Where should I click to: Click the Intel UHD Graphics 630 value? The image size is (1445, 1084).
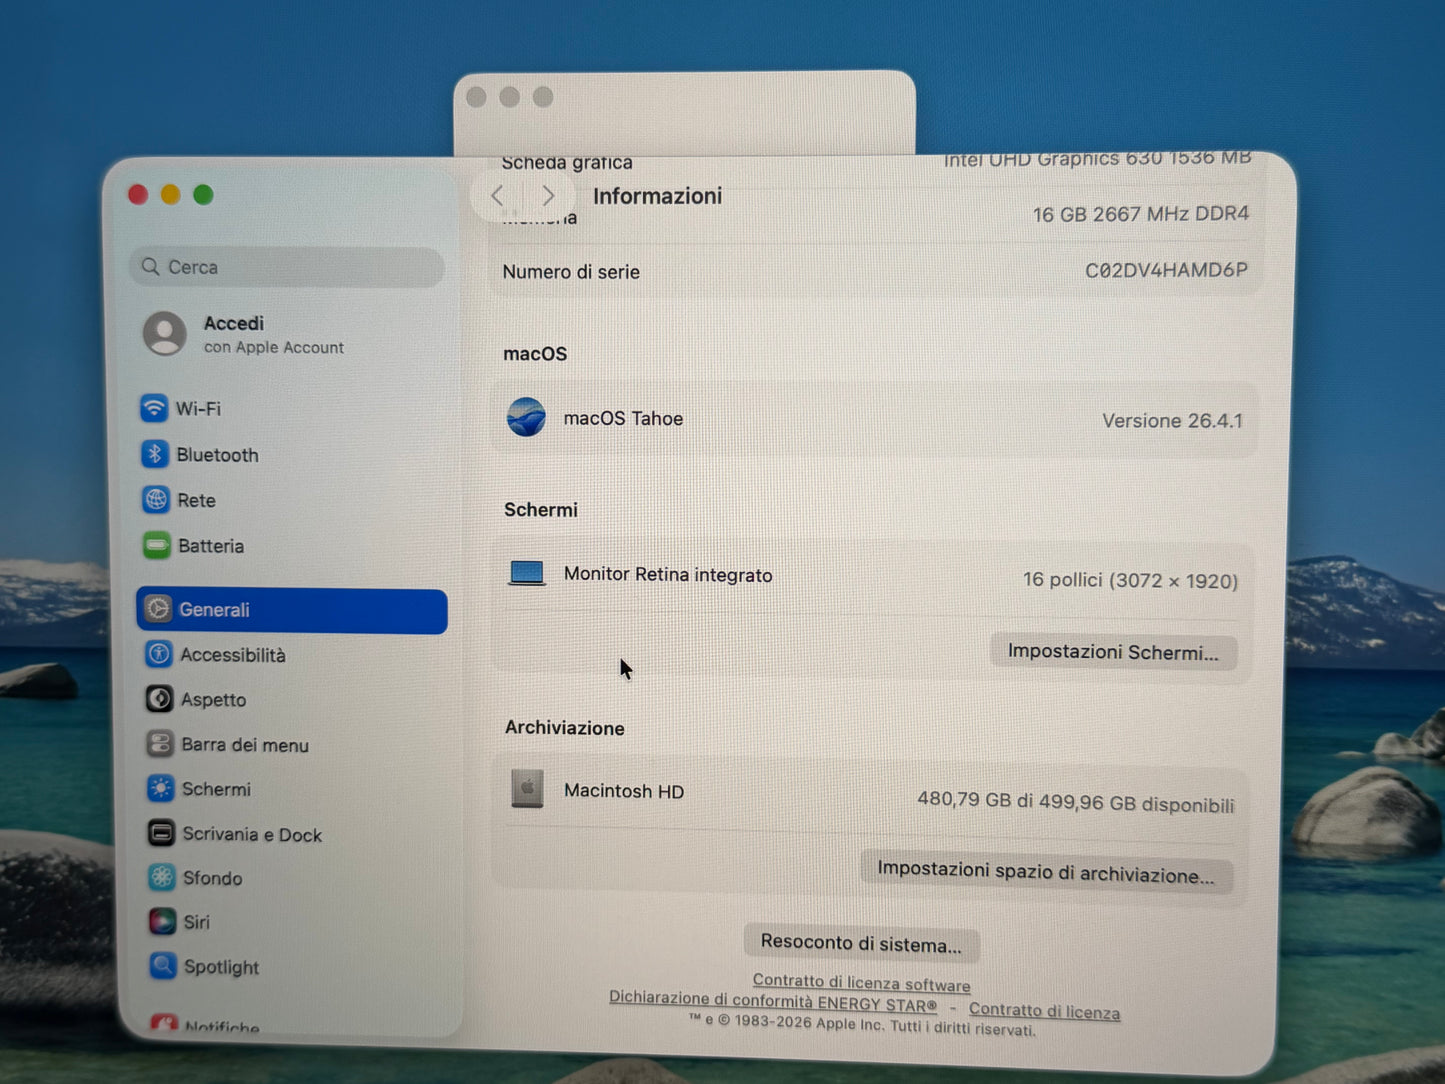1097,158
